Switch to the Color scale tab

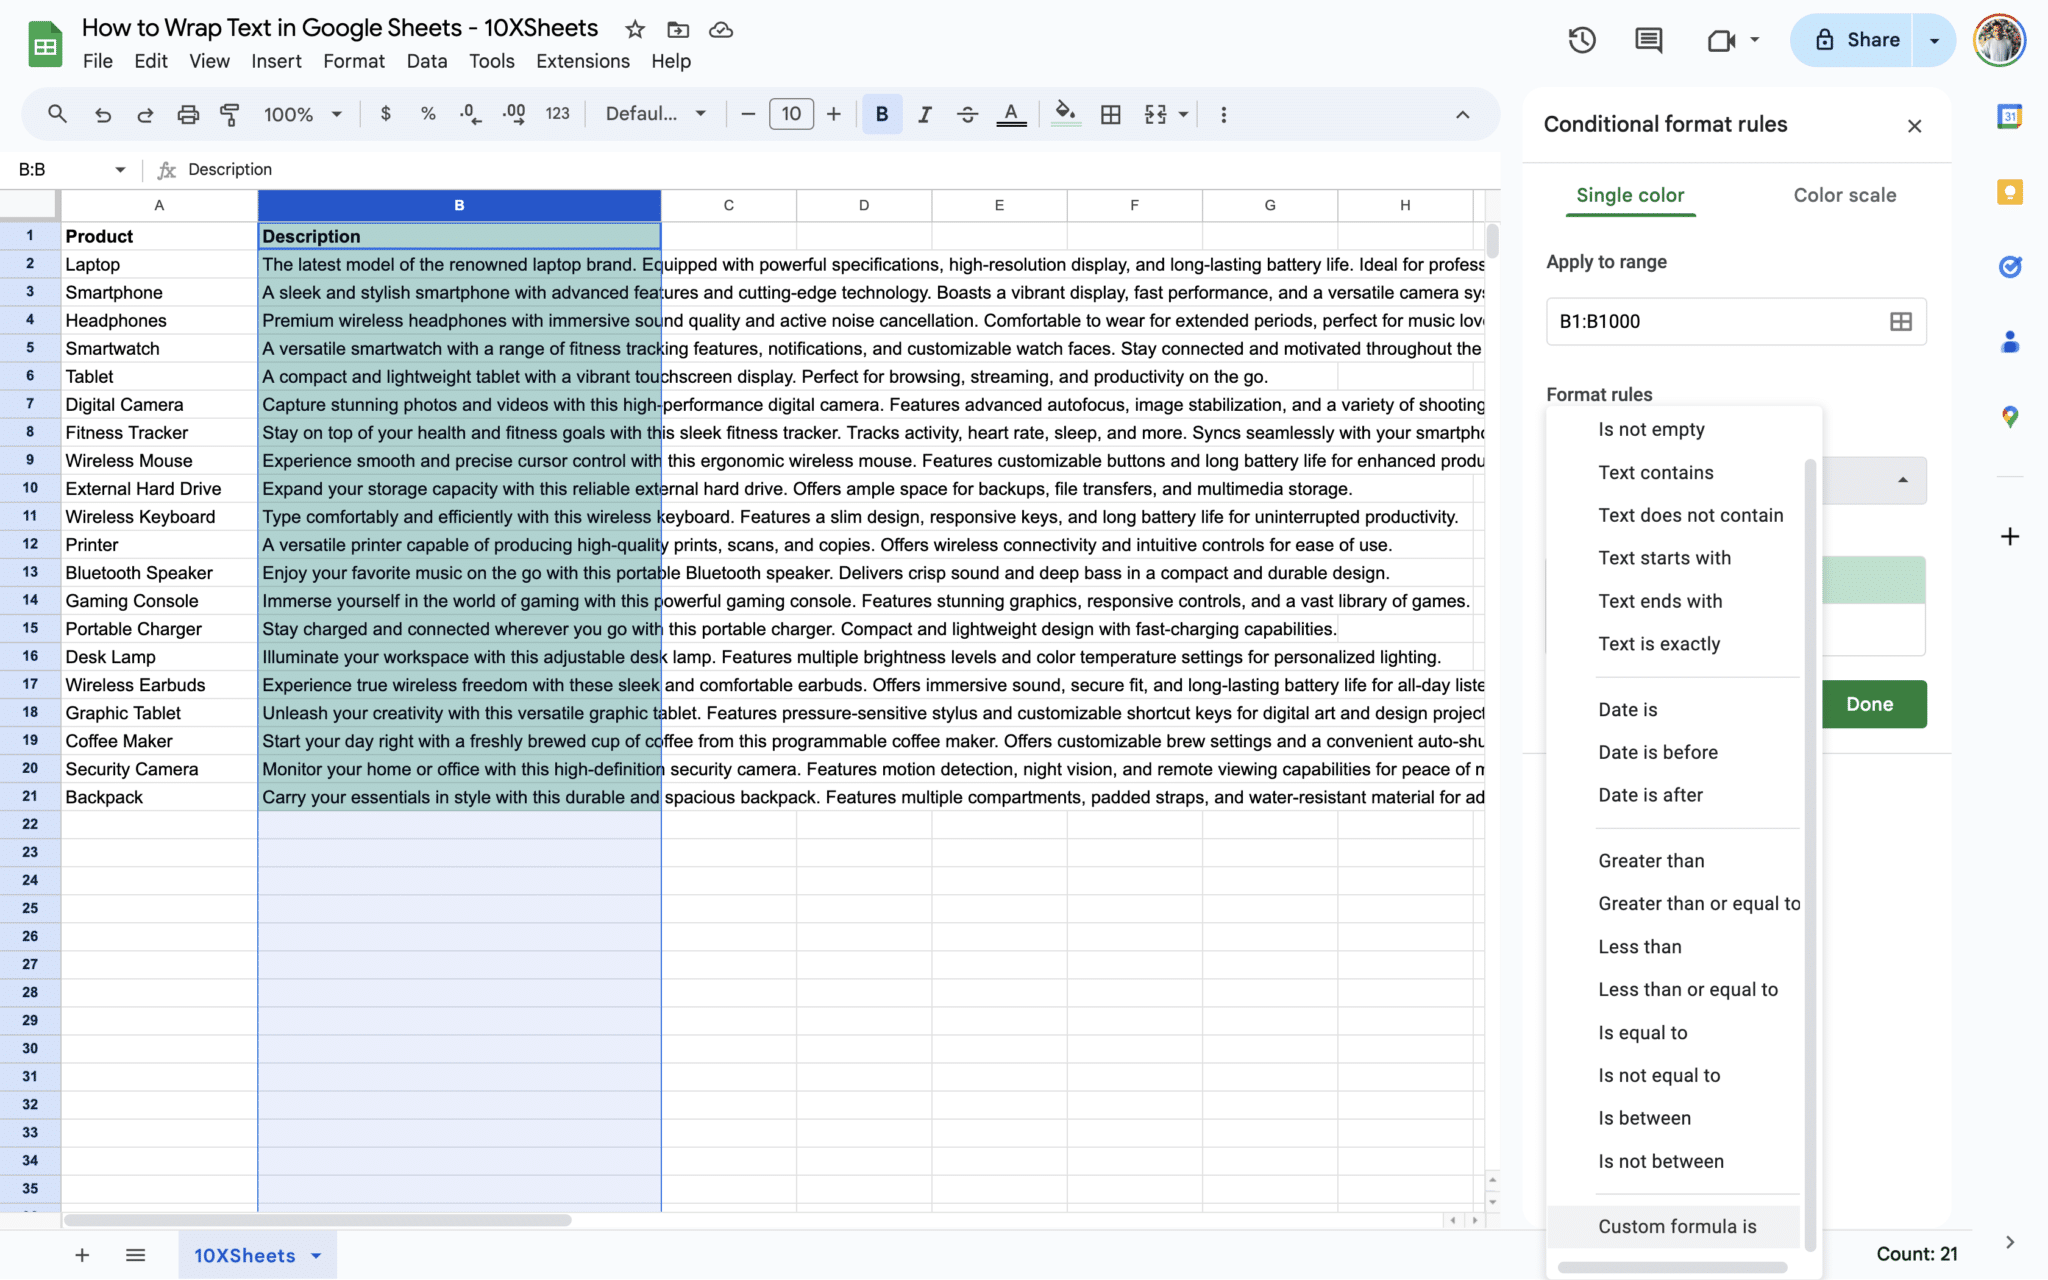coord(1844,195)
